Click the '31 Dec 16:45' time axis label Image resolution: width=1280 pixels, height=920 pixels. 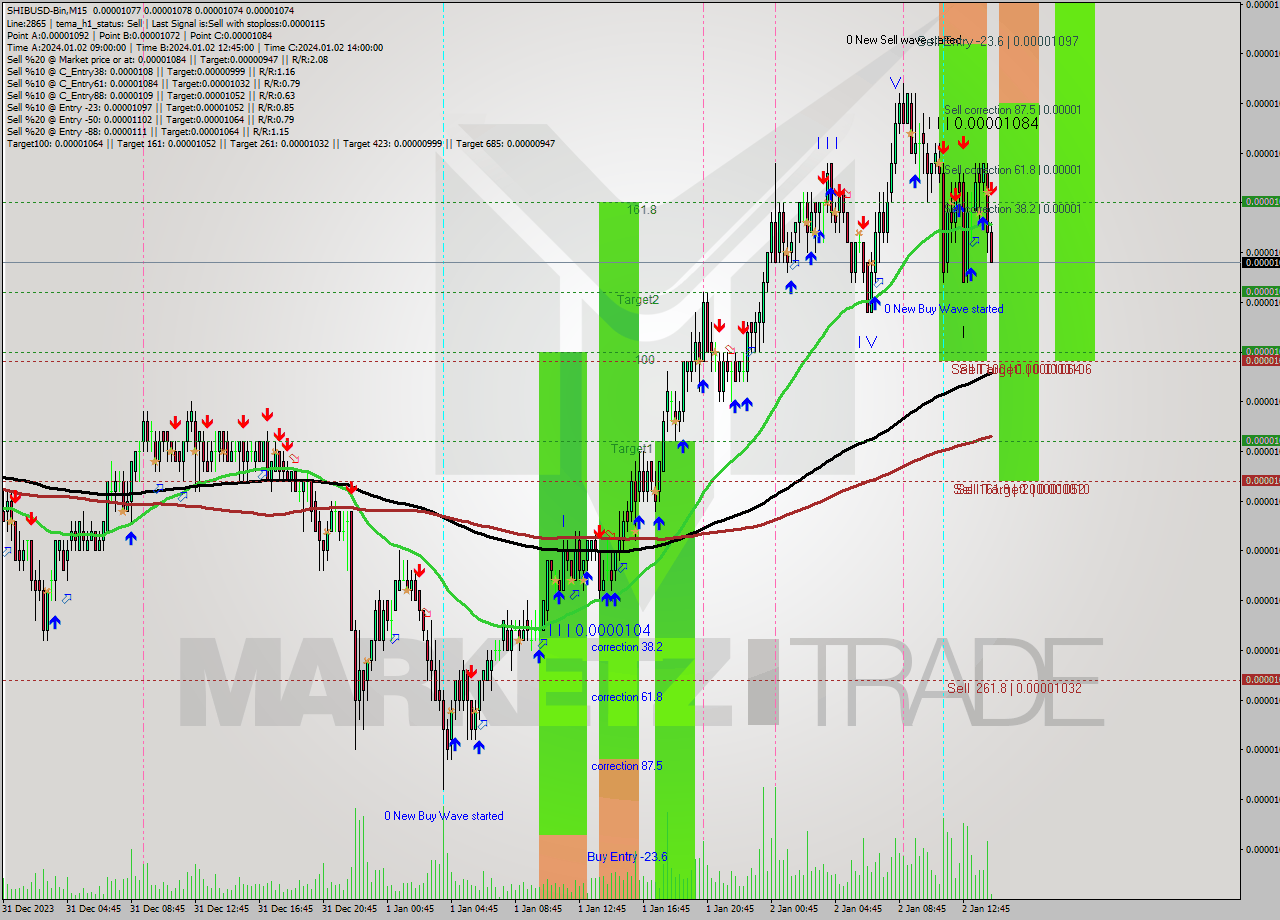285,909
